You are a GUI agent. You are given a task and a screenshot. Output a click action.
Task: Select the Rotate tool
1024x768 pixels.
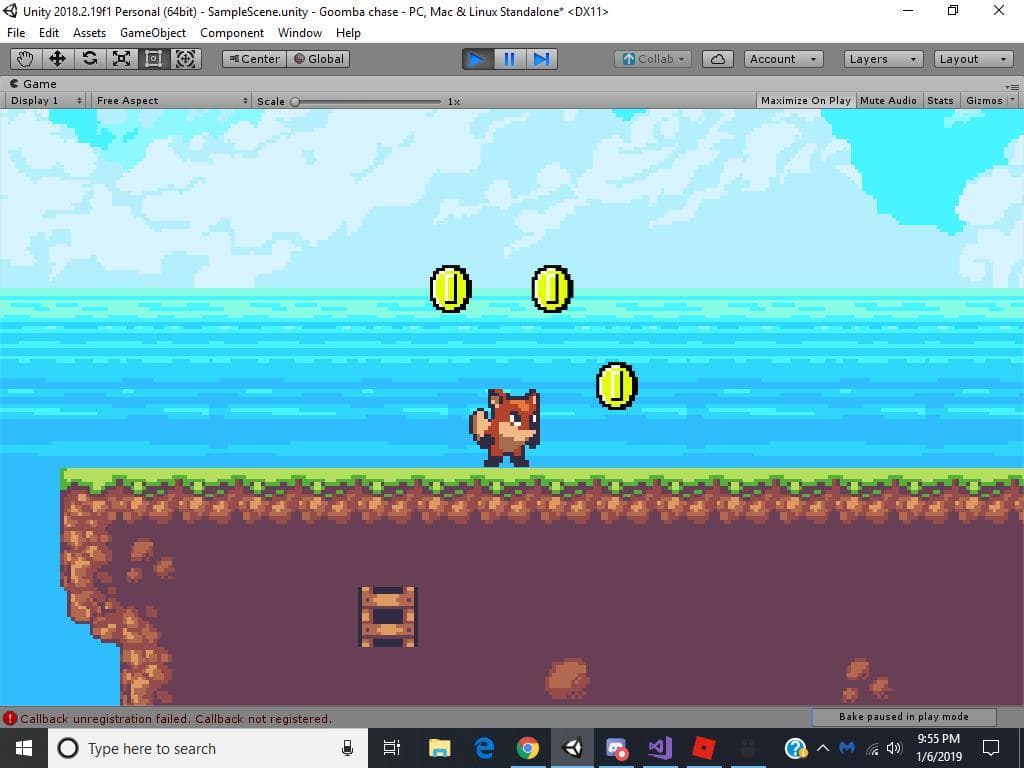coord(89,59)
